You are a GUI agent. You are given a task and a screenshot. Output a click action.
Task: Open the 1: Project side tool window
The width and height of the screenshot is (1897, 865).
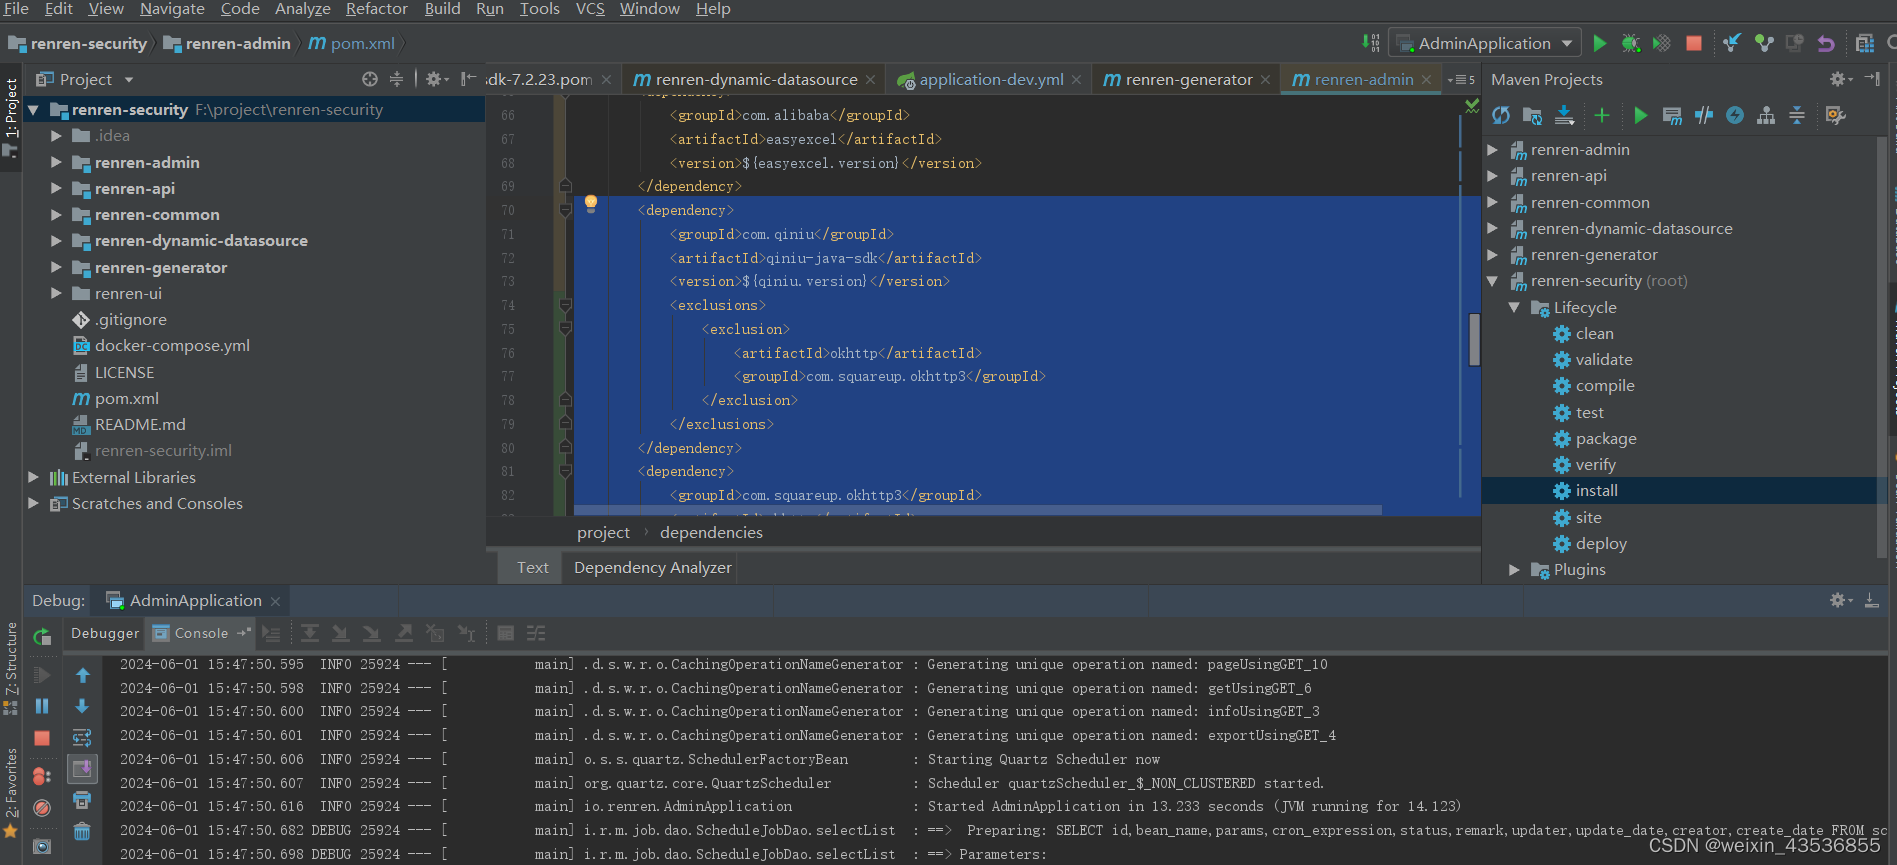click(x=11, y=116)
